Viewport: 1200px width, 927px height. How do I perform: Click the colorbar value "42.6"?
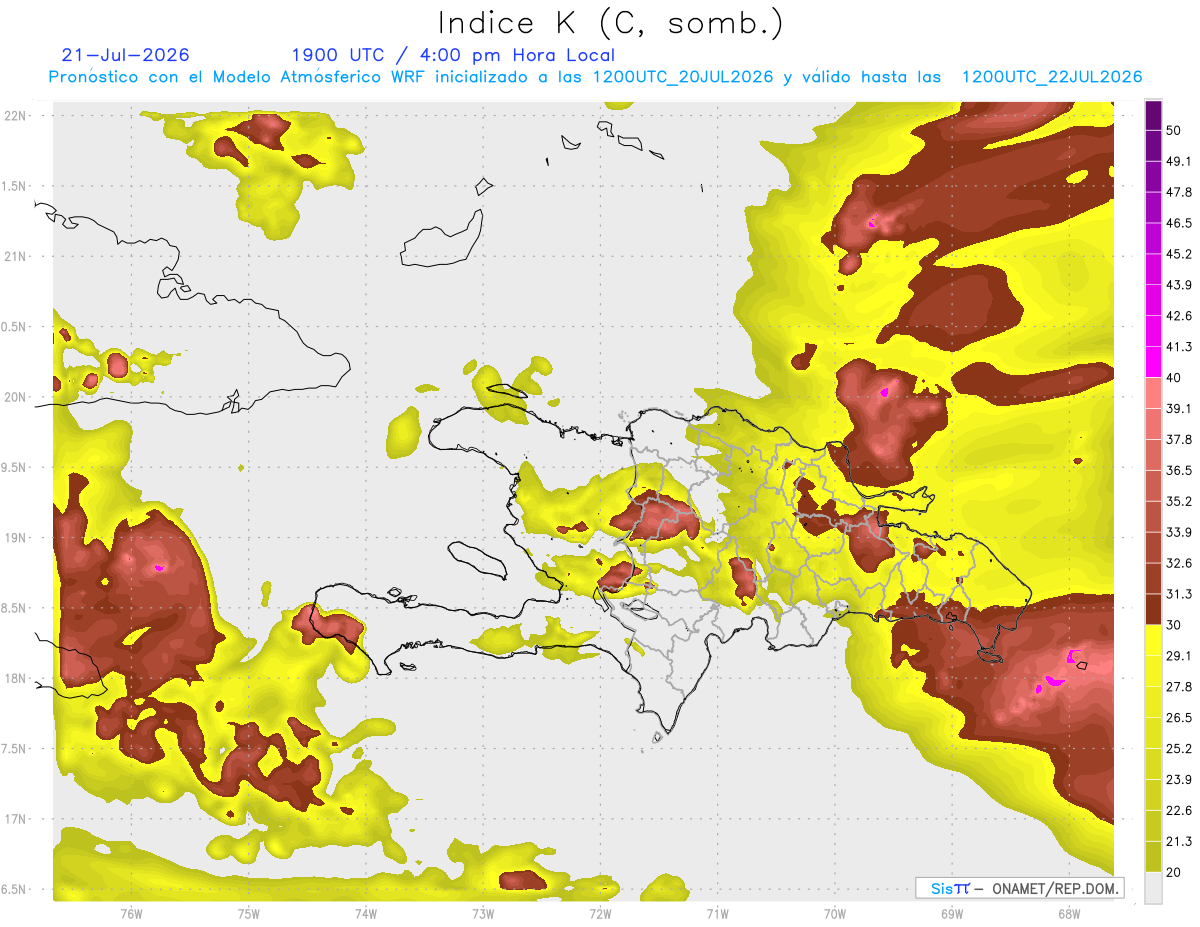click(1179, 316)
